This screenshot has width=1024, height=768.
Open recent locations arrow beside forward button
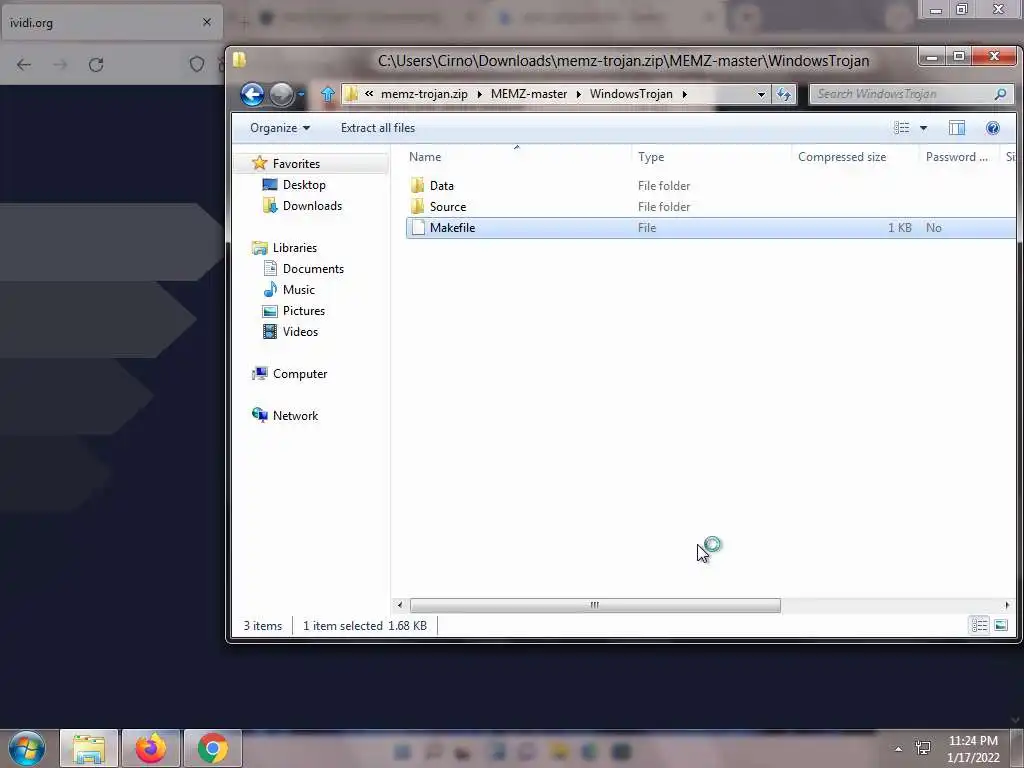tap(301, 95)
